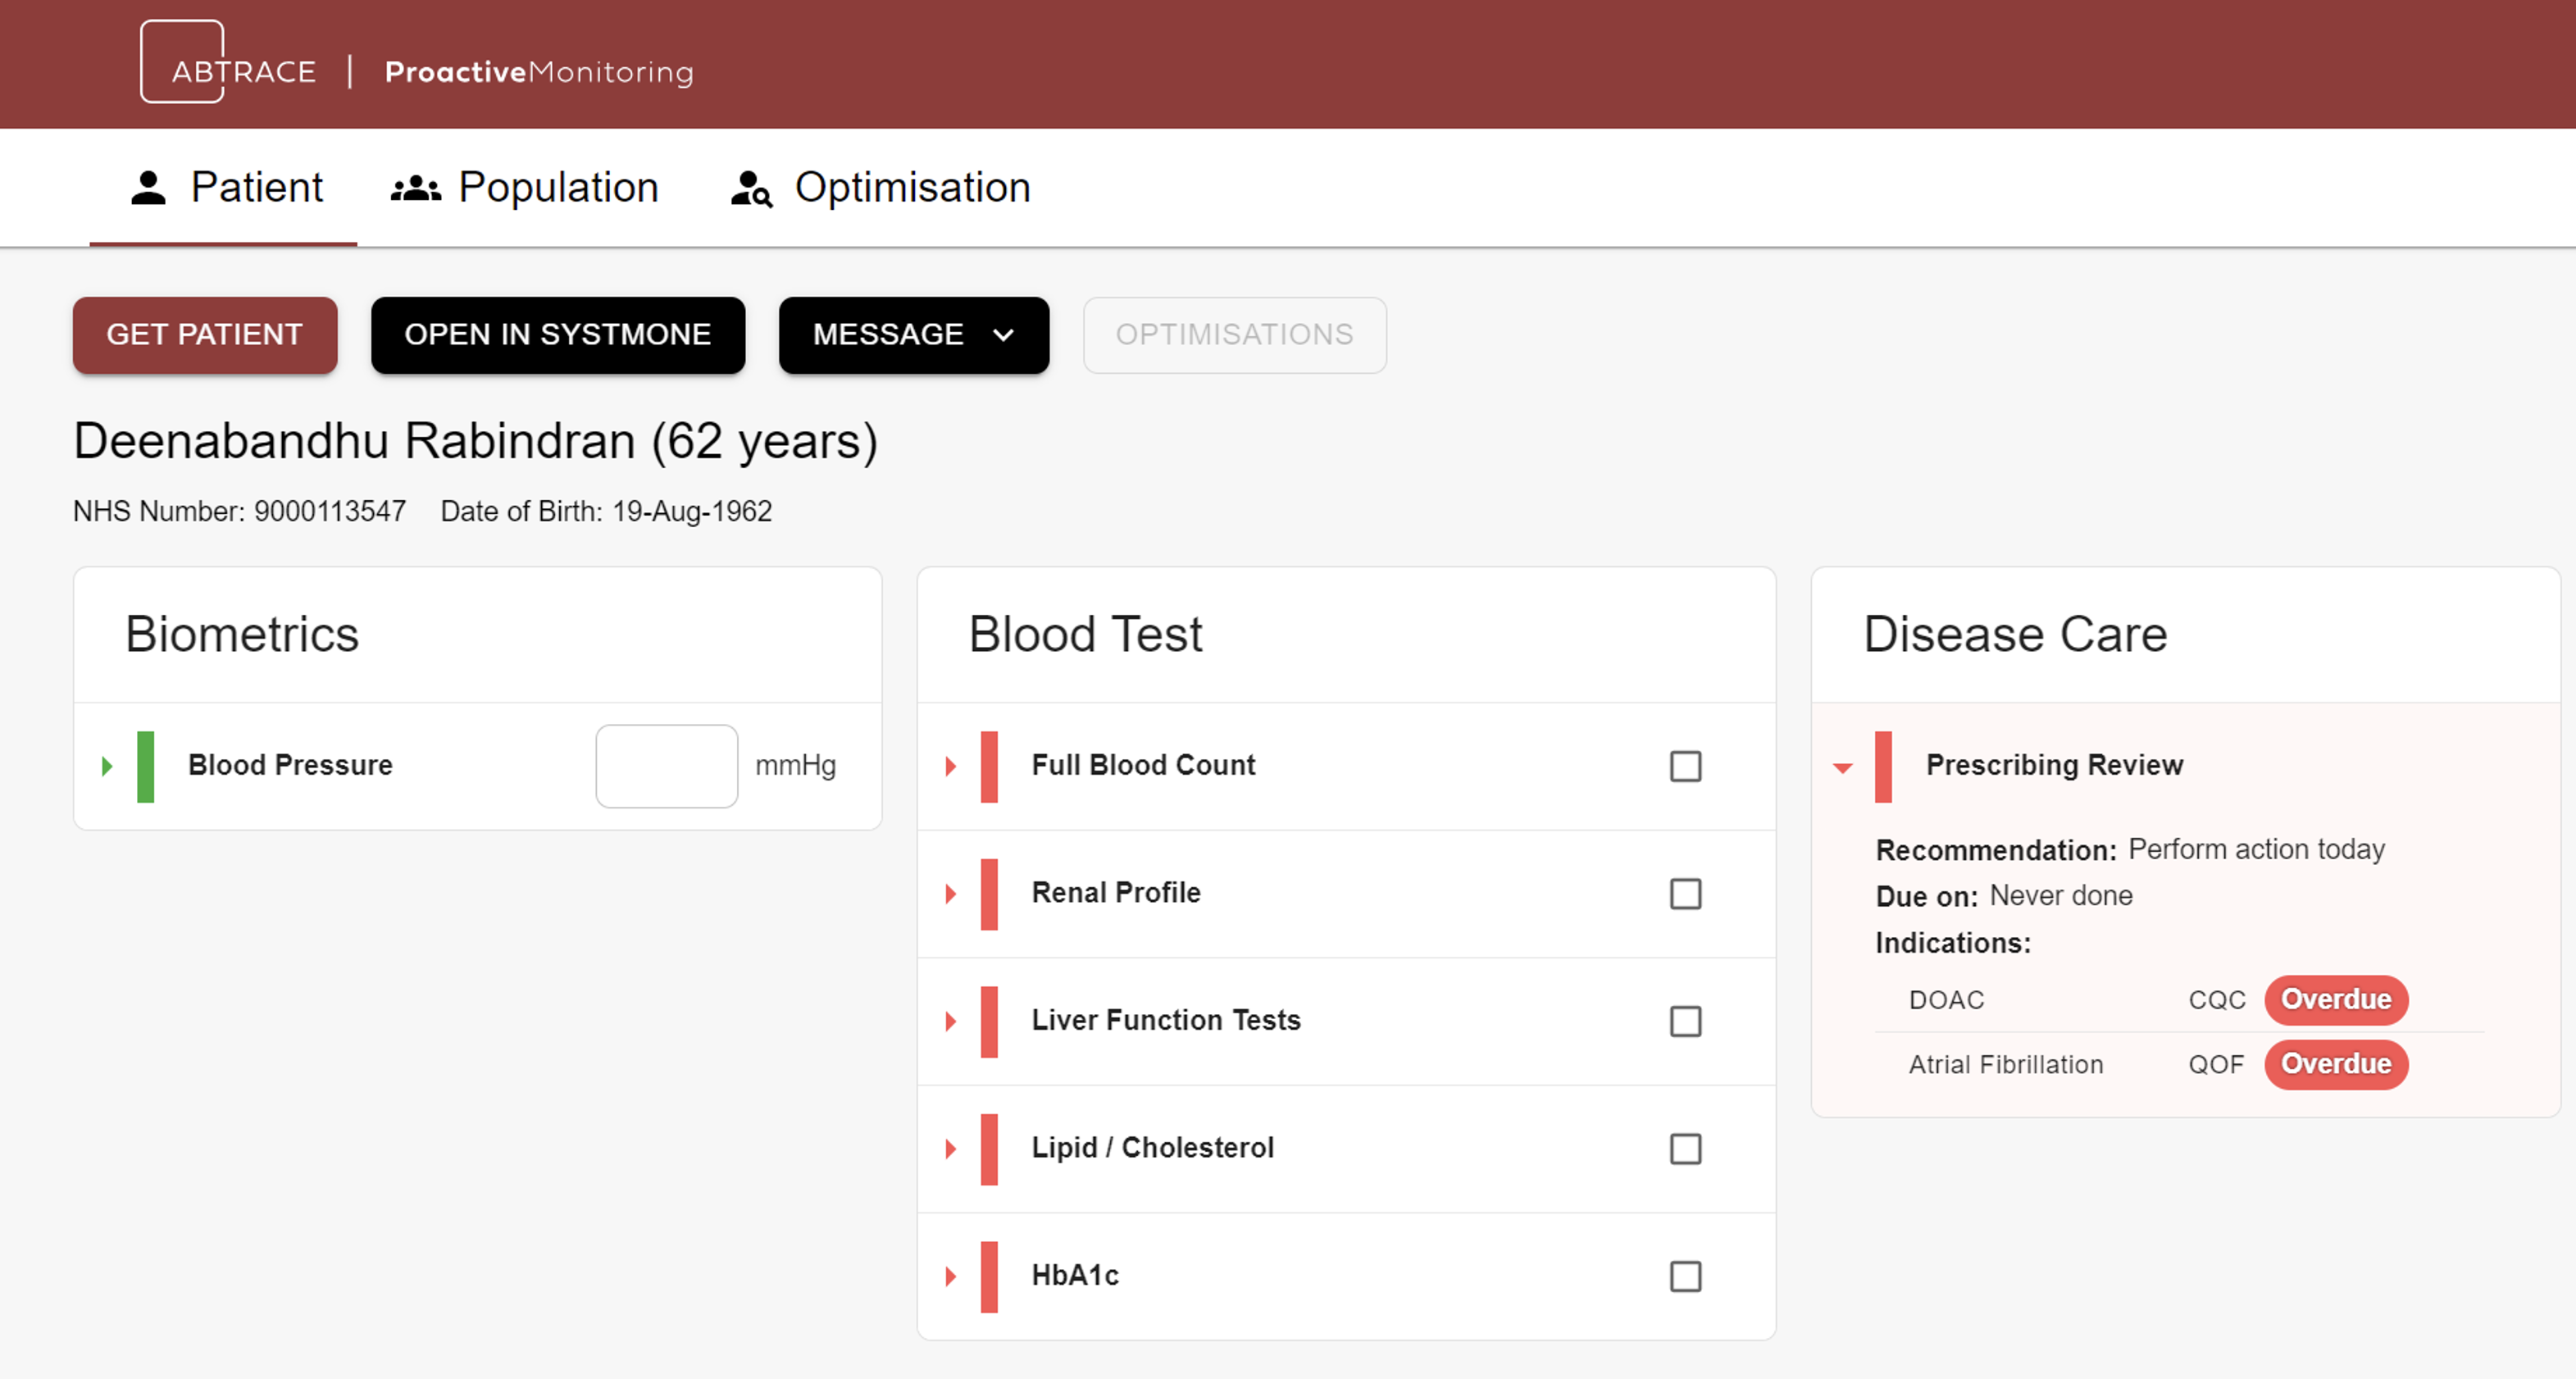Click the QOF label
The width and height of the screenshot is (2576, 1379).
tap(2215, 1064)
